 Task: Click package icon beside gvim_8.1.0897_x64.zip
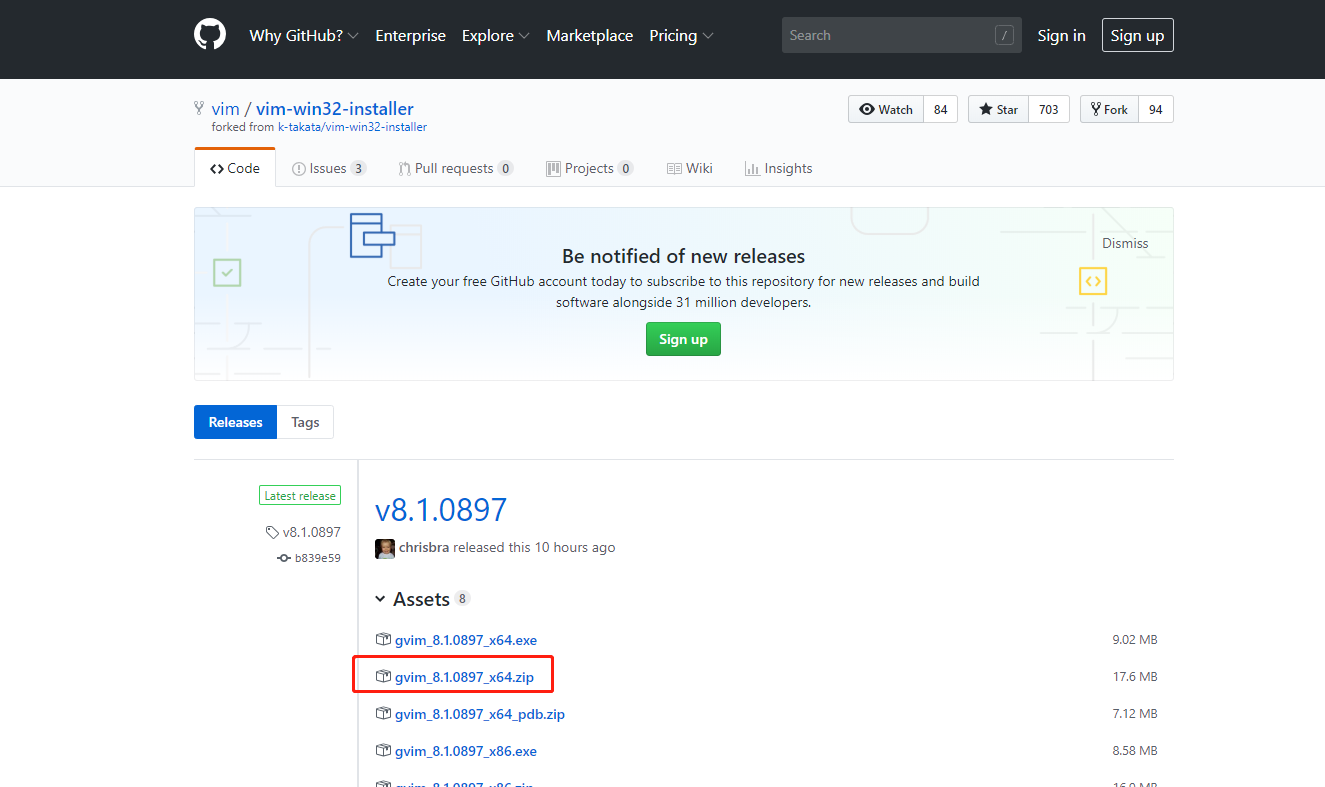click(383, 676)
